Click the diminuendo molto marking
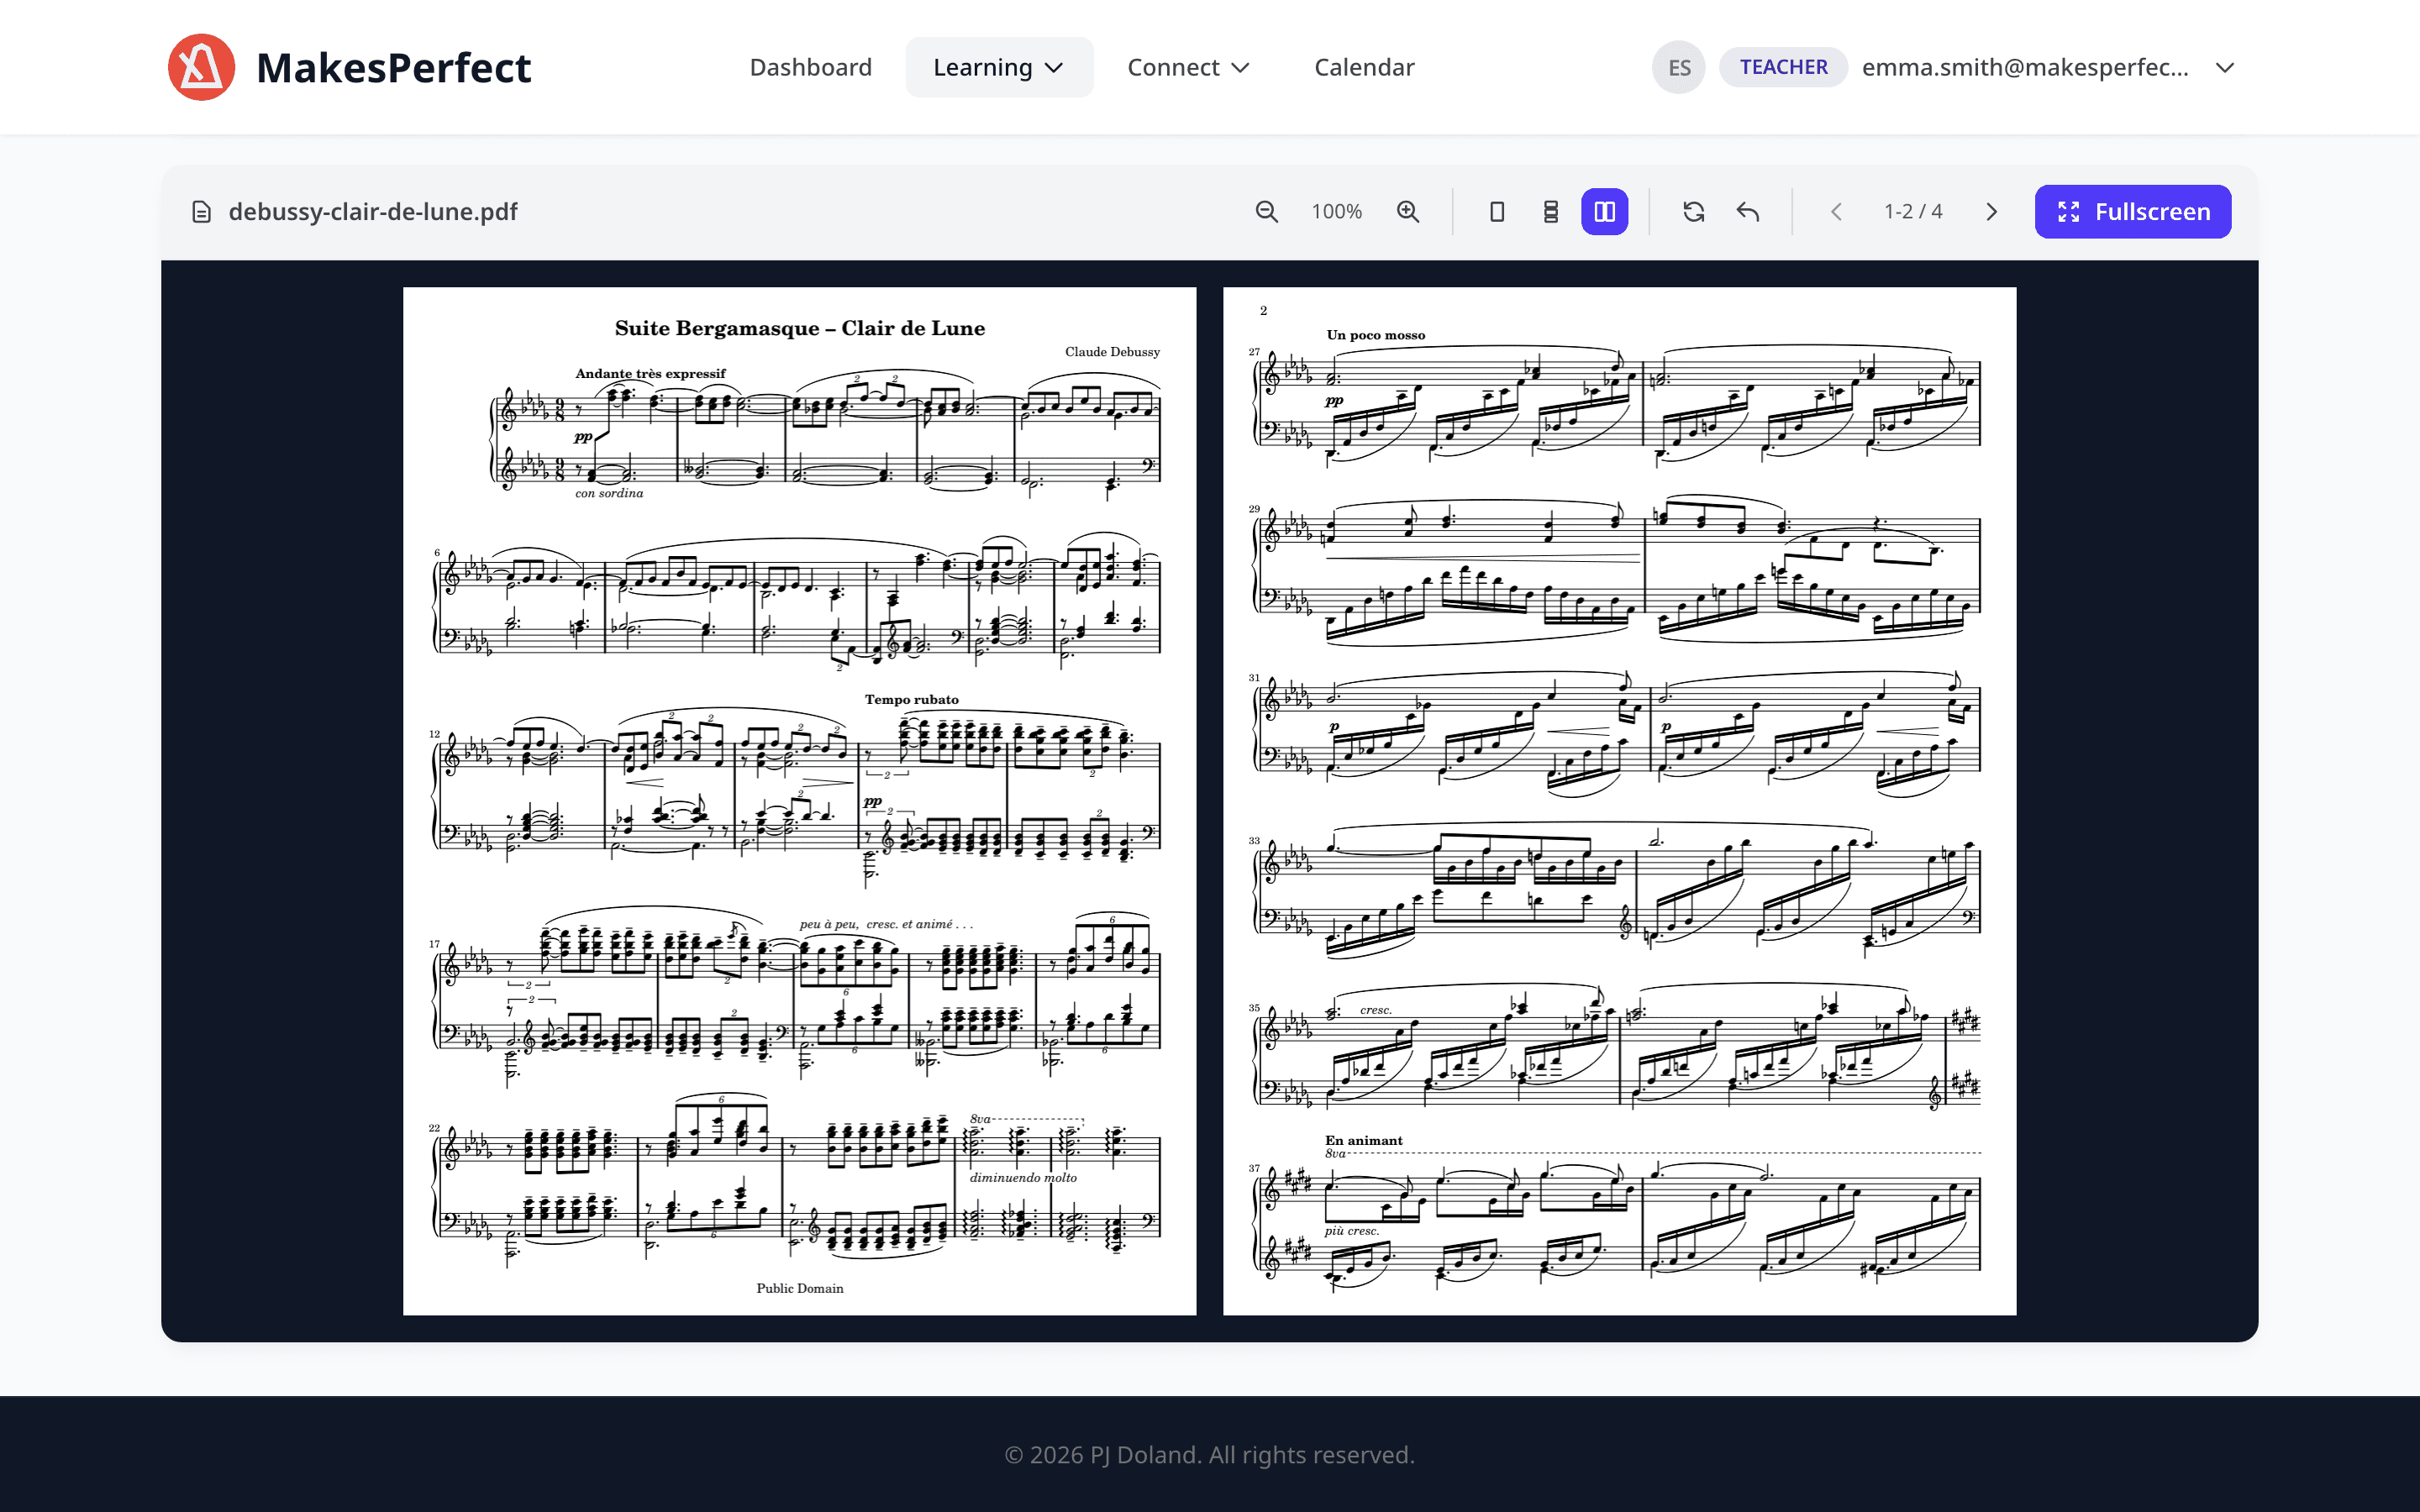This screenshot has width=2420, height=1512. coord(1023,1178)
